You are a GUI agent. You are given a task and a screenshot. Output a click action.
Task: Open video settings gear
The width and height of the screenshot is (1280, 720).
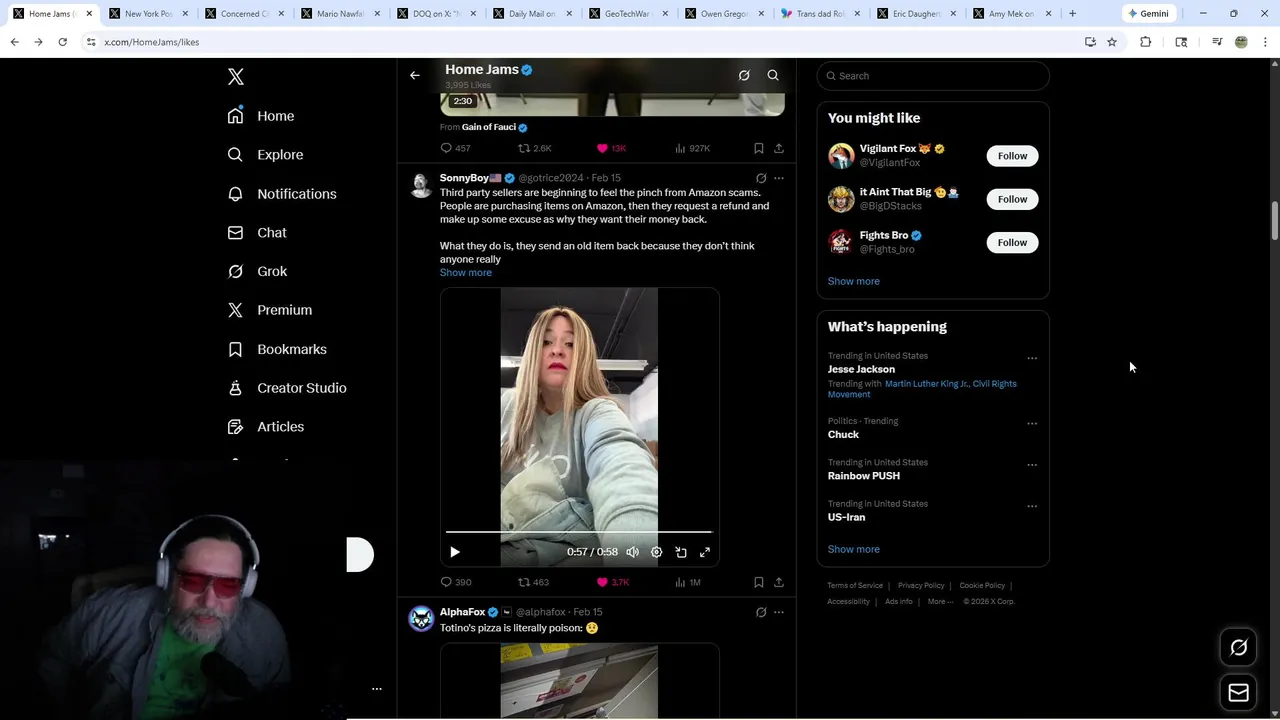[657, 552]
